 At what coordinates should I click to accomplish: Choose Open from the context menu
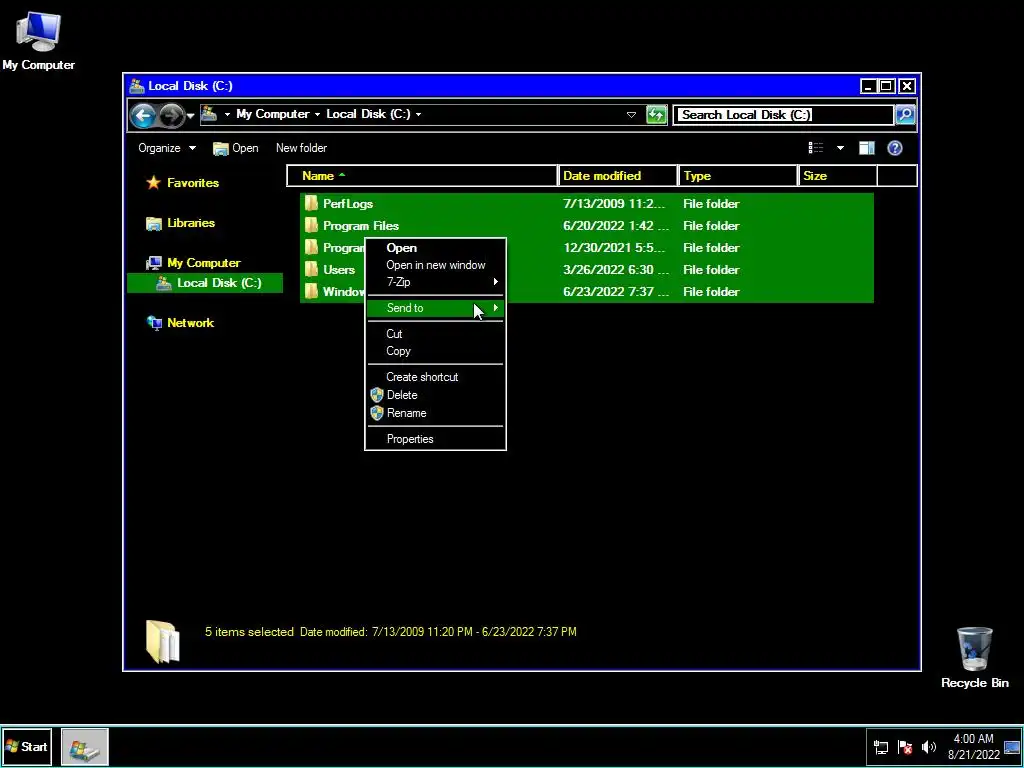click(x=436, y=248)
